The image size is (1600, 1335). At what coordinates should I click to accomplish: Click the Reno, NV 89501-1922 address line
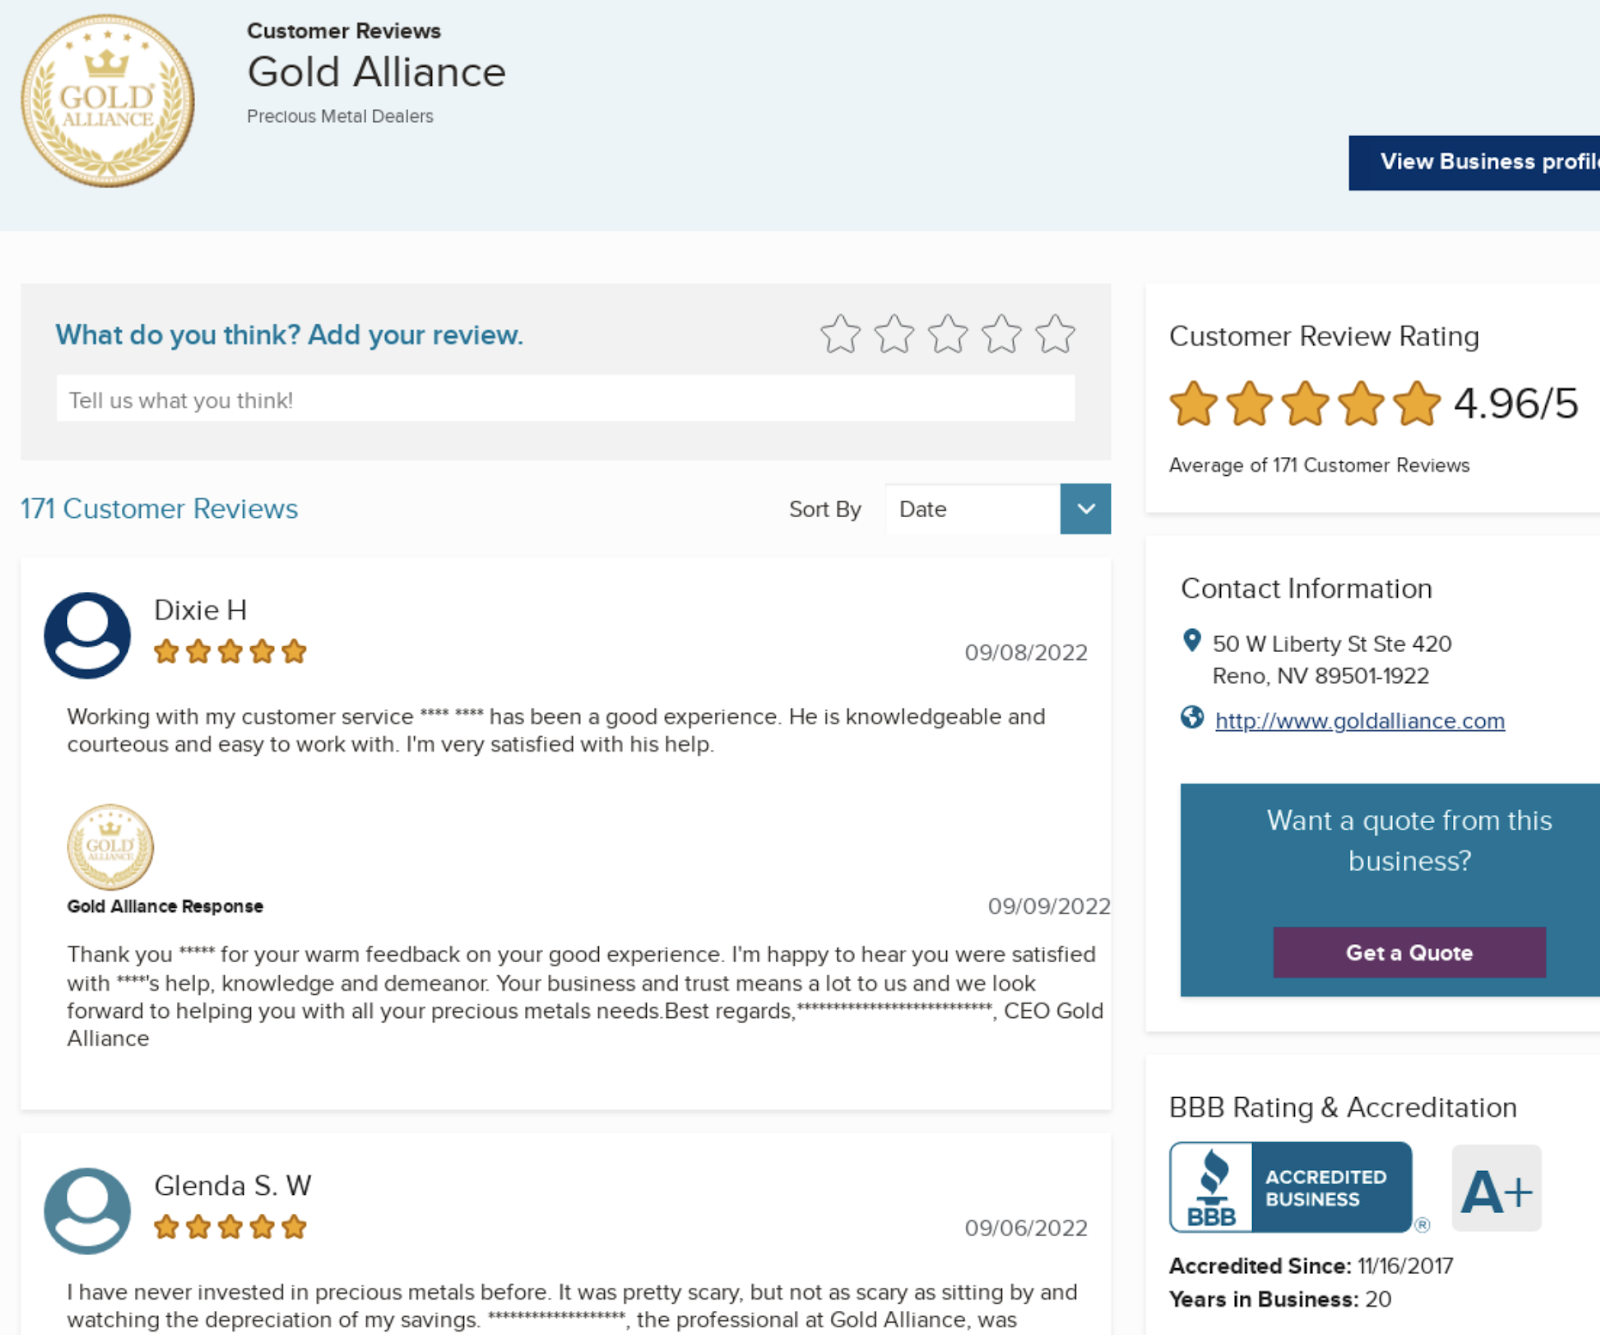coord(1321,676)
